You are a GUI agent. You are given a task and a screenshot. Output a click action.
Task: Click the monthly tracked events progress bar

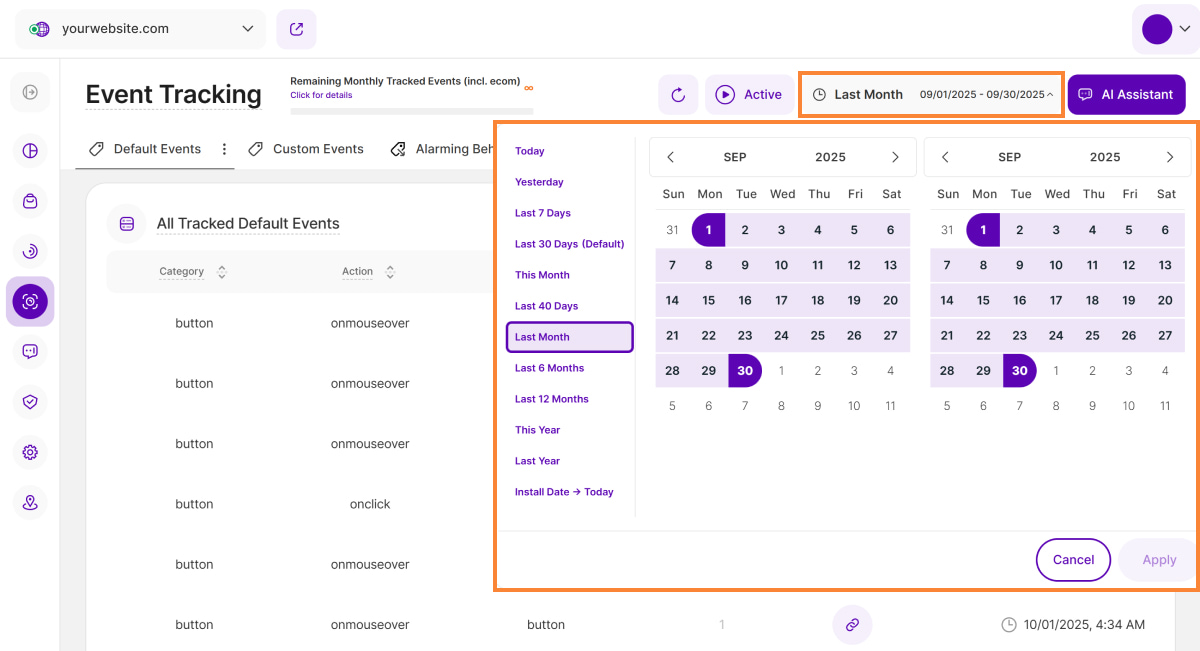coord(411,111)
